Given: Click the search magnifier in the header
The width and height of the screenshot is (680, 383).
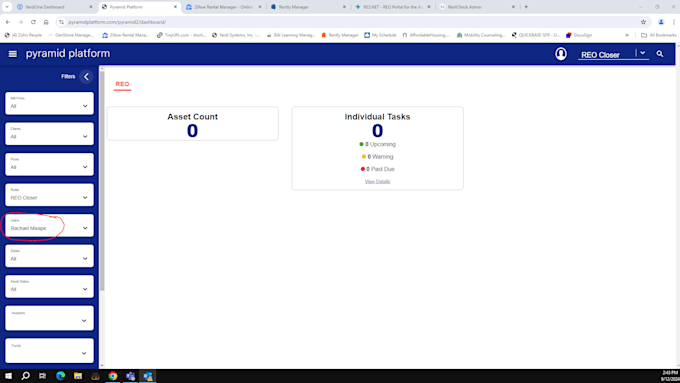Looking at the screenshot, I should click(x=660, y=54).
